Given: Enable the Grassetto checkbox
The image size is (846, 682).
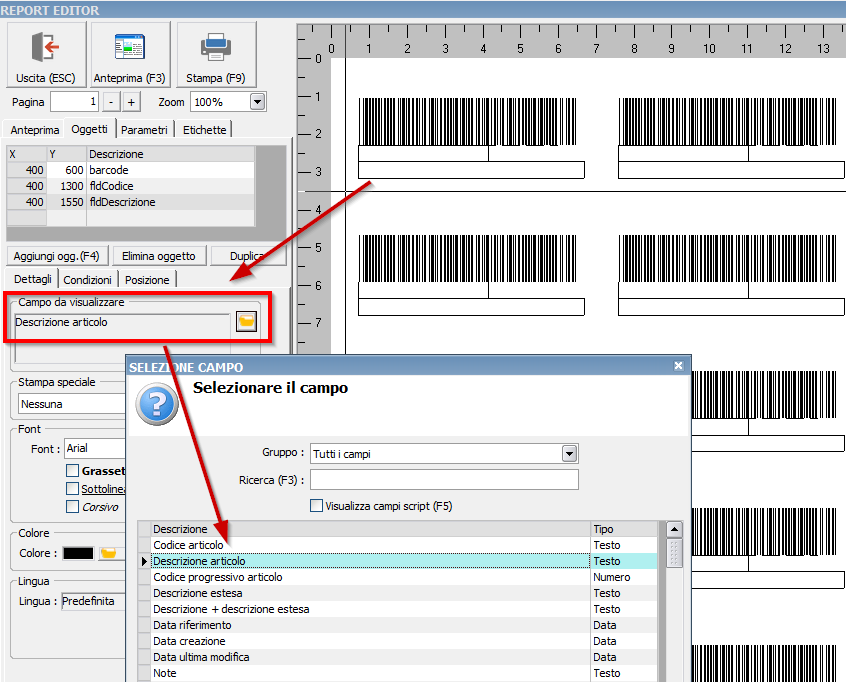Looking at the screenshot, I should pos(72,470).
